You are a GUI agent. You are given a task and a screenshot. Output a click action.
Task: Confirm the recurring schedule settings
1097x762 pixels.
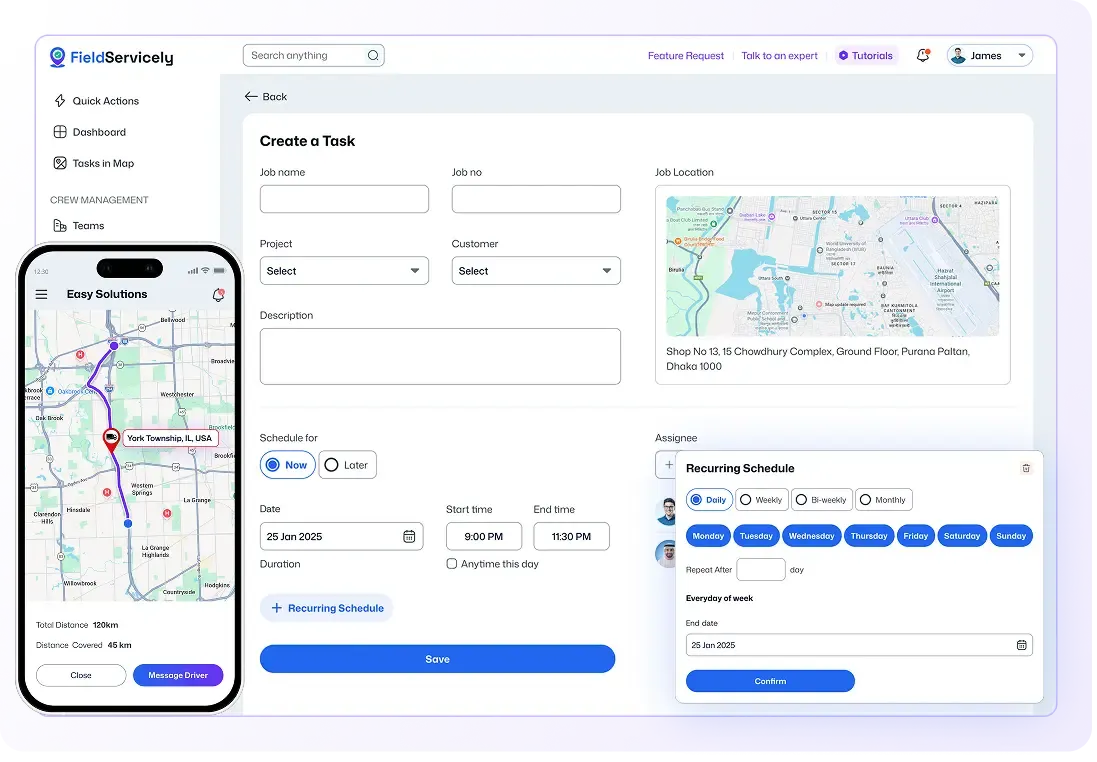[x=769, y=681]
